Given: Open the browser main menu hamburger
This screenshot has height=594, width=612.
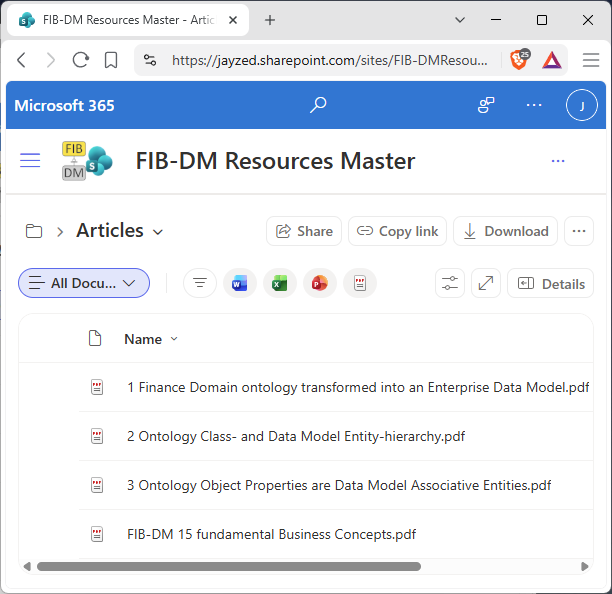Looking at the screenshot, I should click(591, 60).
